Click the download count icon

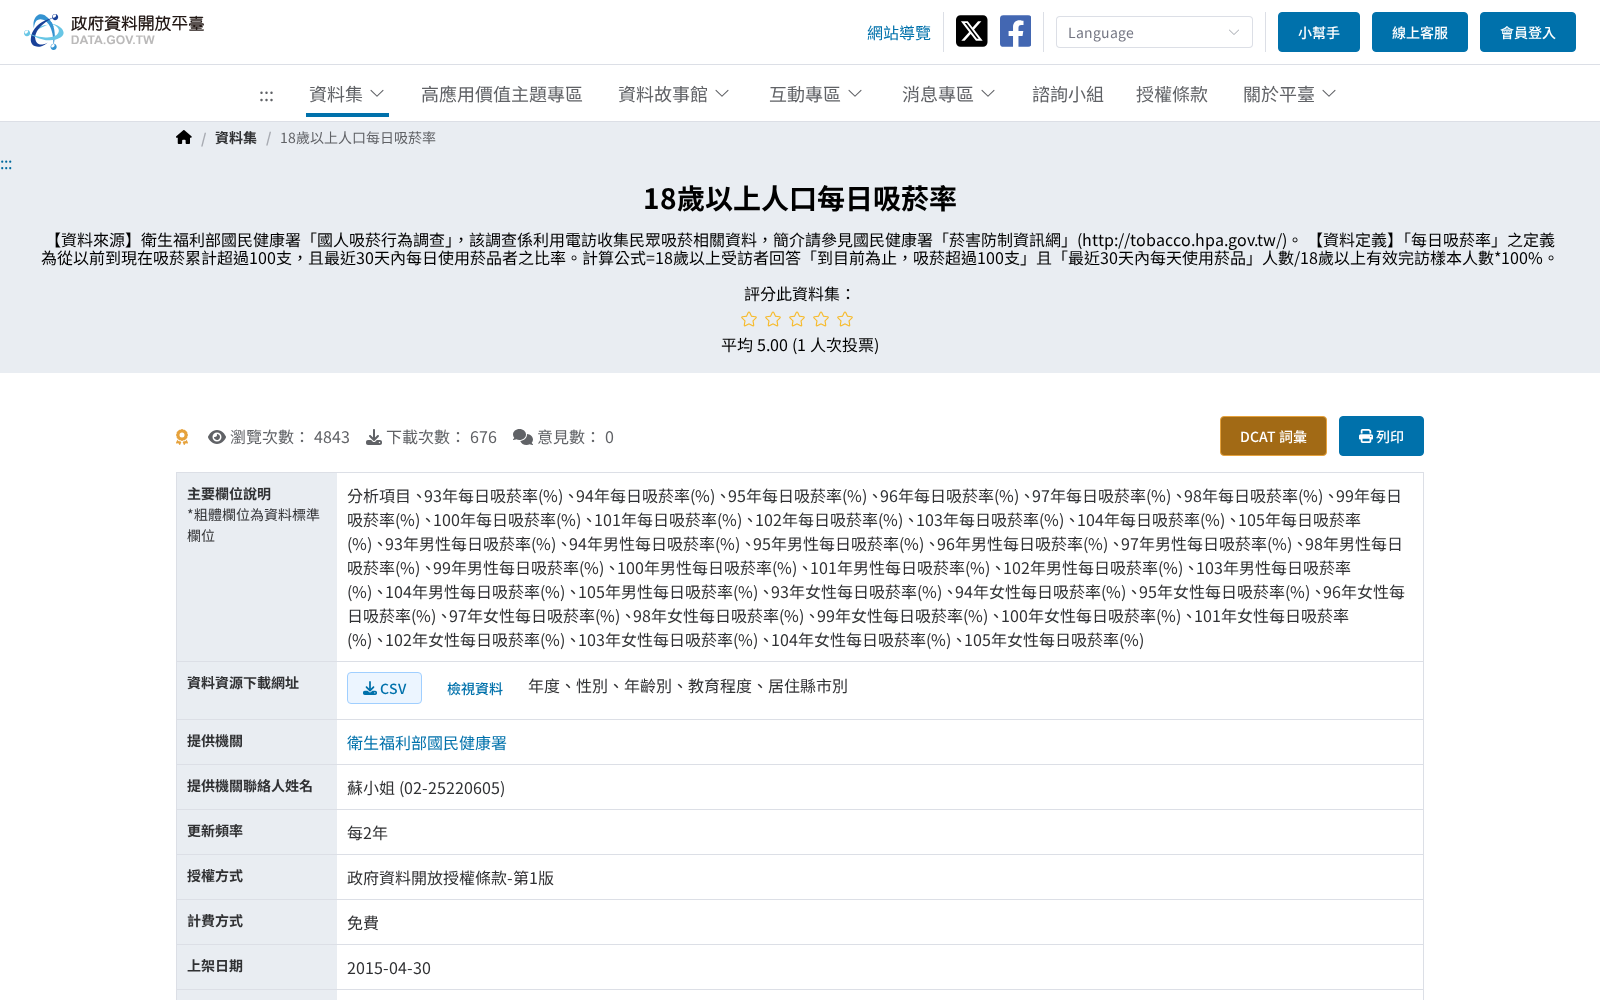point(374,437)
